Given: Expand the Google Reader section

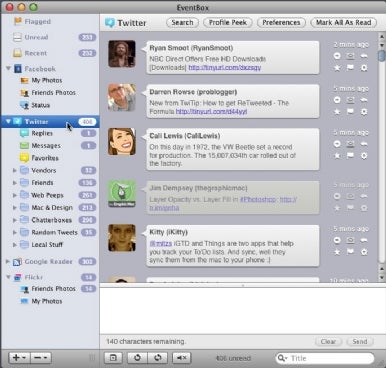Looking at the screenshot, I should [8, 261].
